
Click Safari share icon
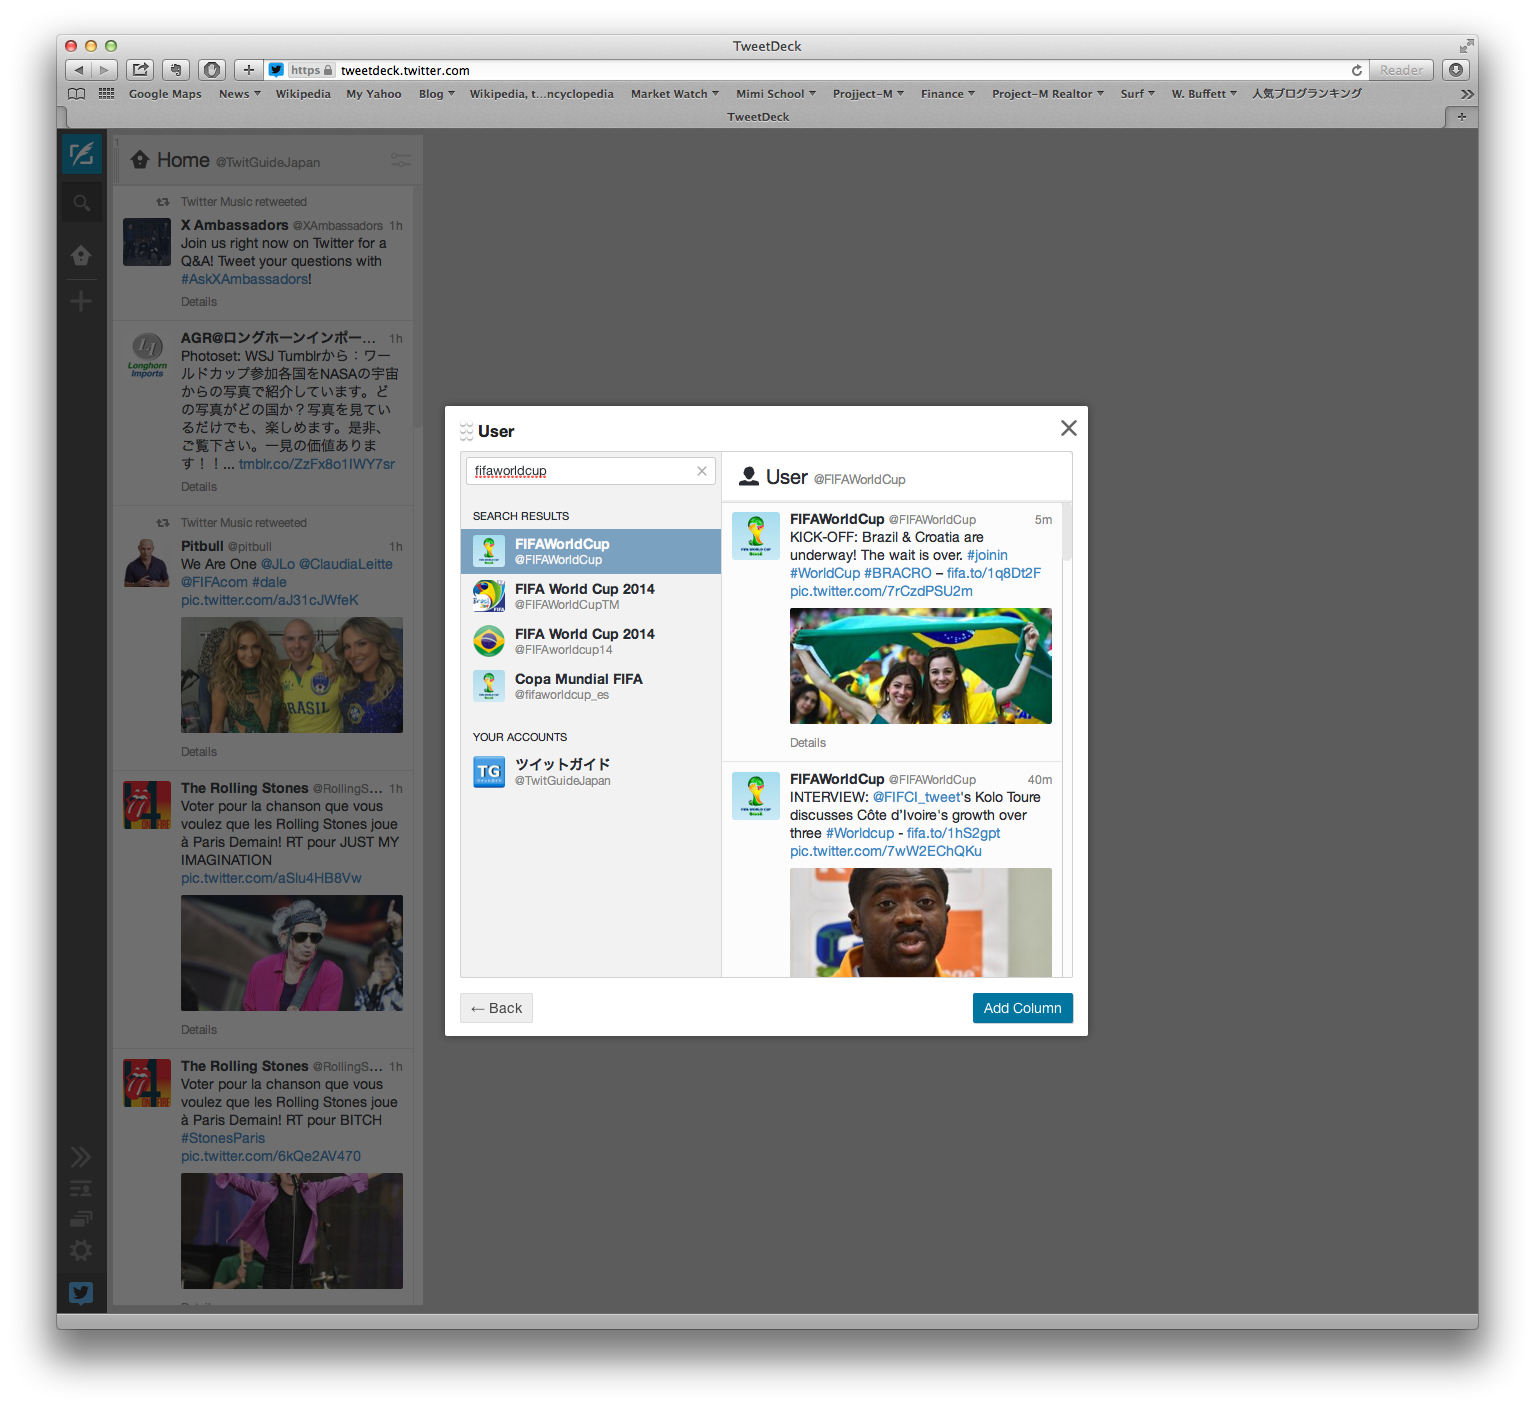141,70
